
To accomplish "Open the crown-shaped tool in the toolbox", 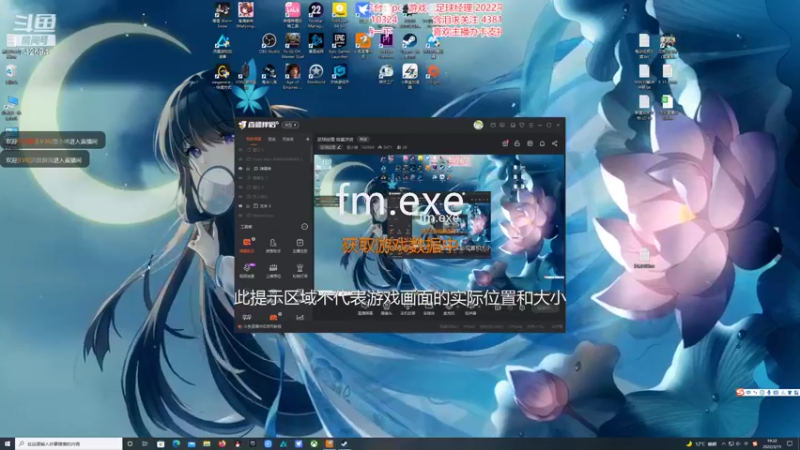I will [x=273, y=270].
